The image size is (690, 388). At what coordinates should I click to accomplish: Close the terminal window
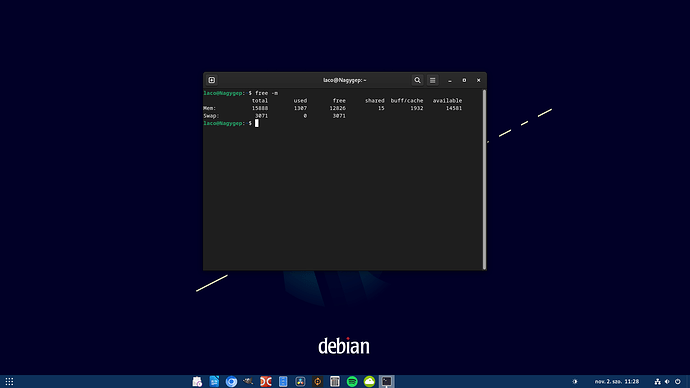tap(478, 81)
